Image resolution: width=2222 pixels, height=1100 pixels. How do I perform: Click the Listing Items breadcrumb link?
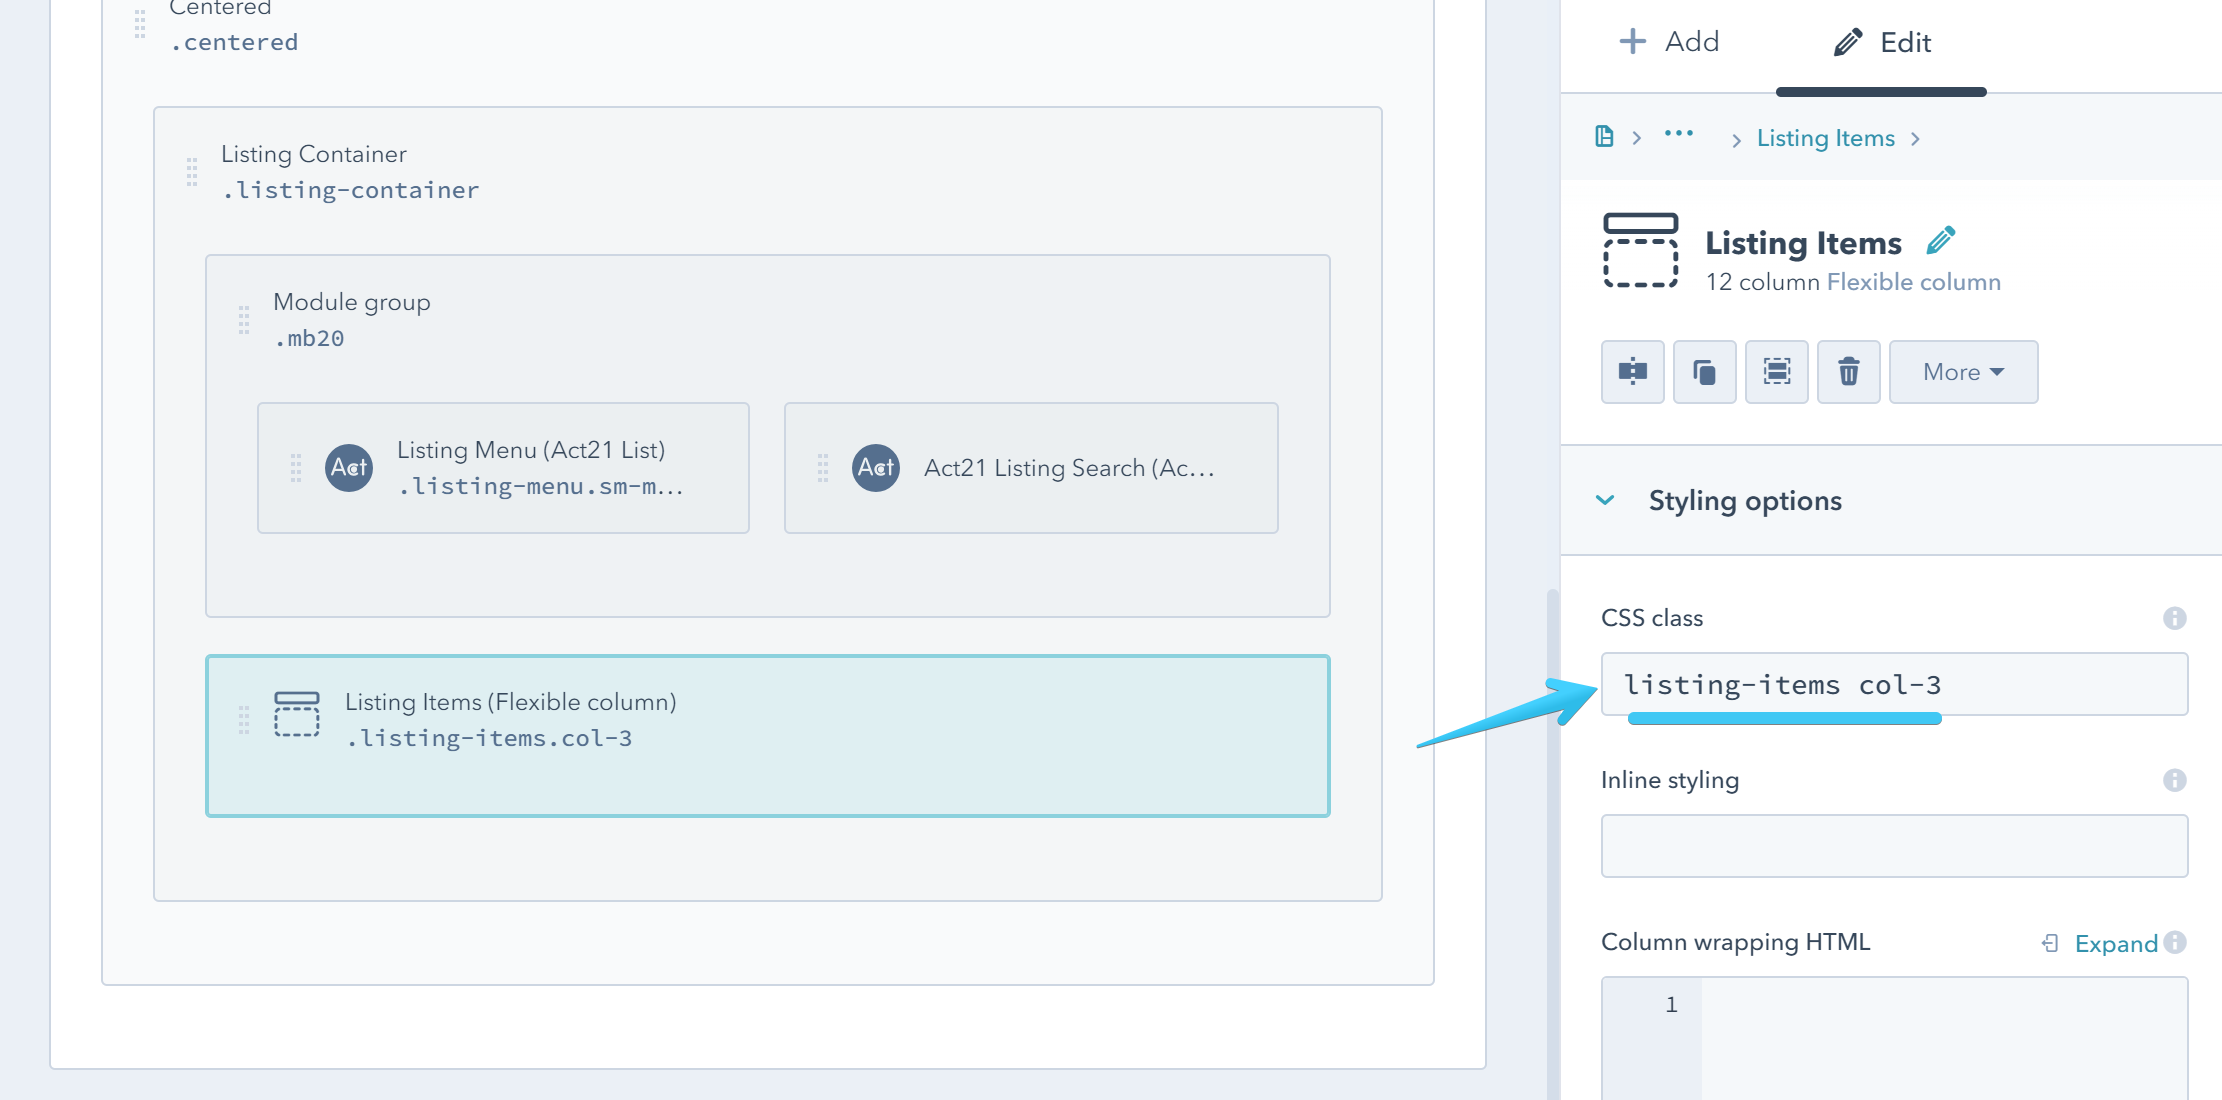click(1825, 138)
